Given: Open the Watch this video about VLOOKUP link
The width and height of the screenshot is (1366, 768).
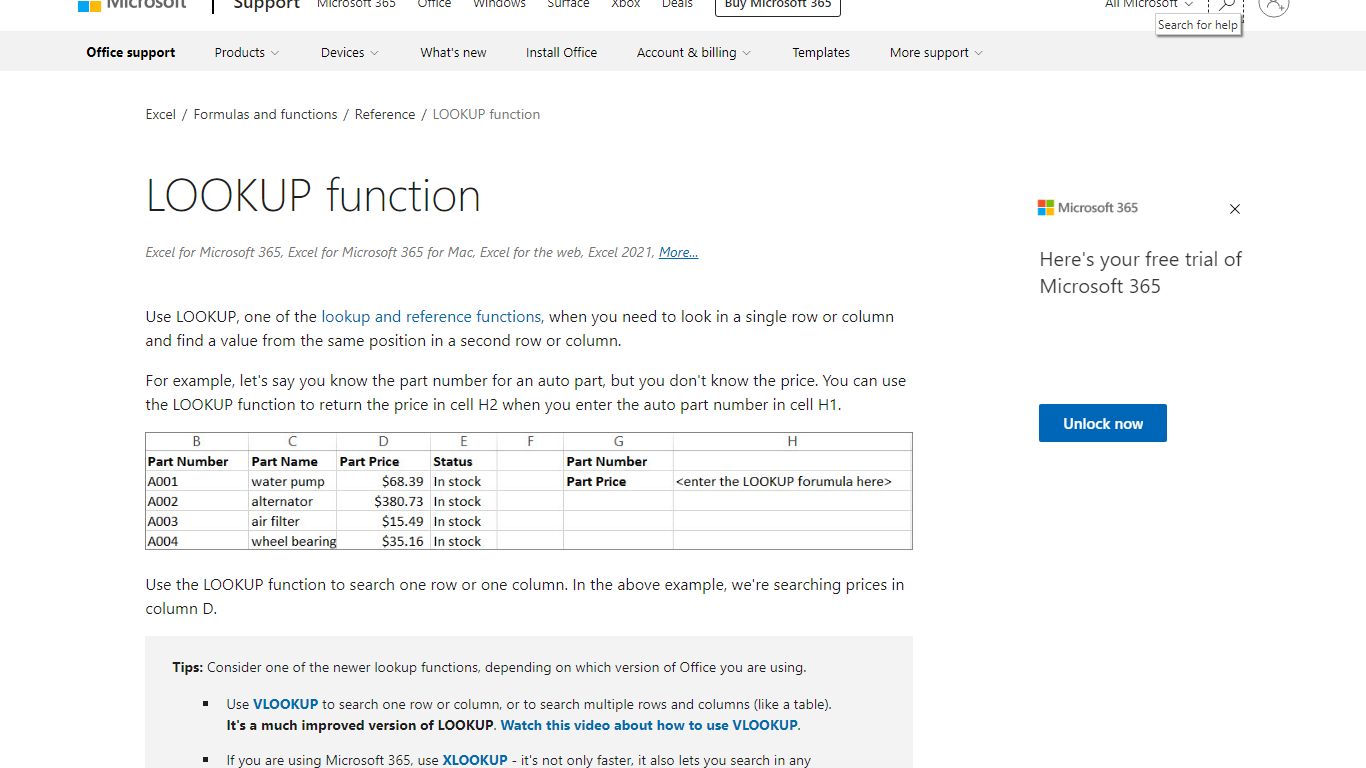Looking at the screenshot, I should coord(649,725).
